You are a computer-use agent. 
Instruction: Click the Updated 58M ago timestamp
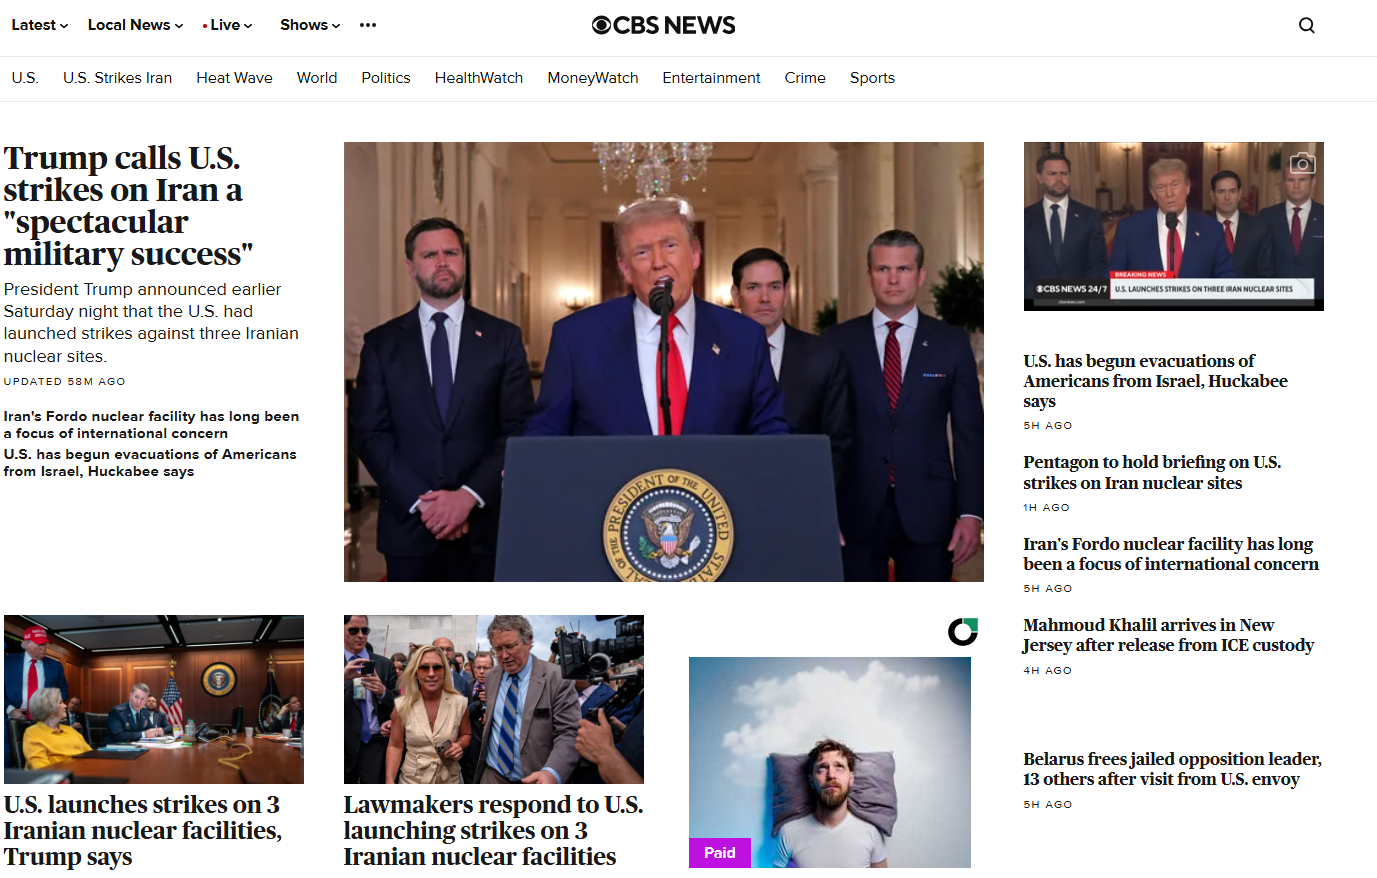point(65,382)
